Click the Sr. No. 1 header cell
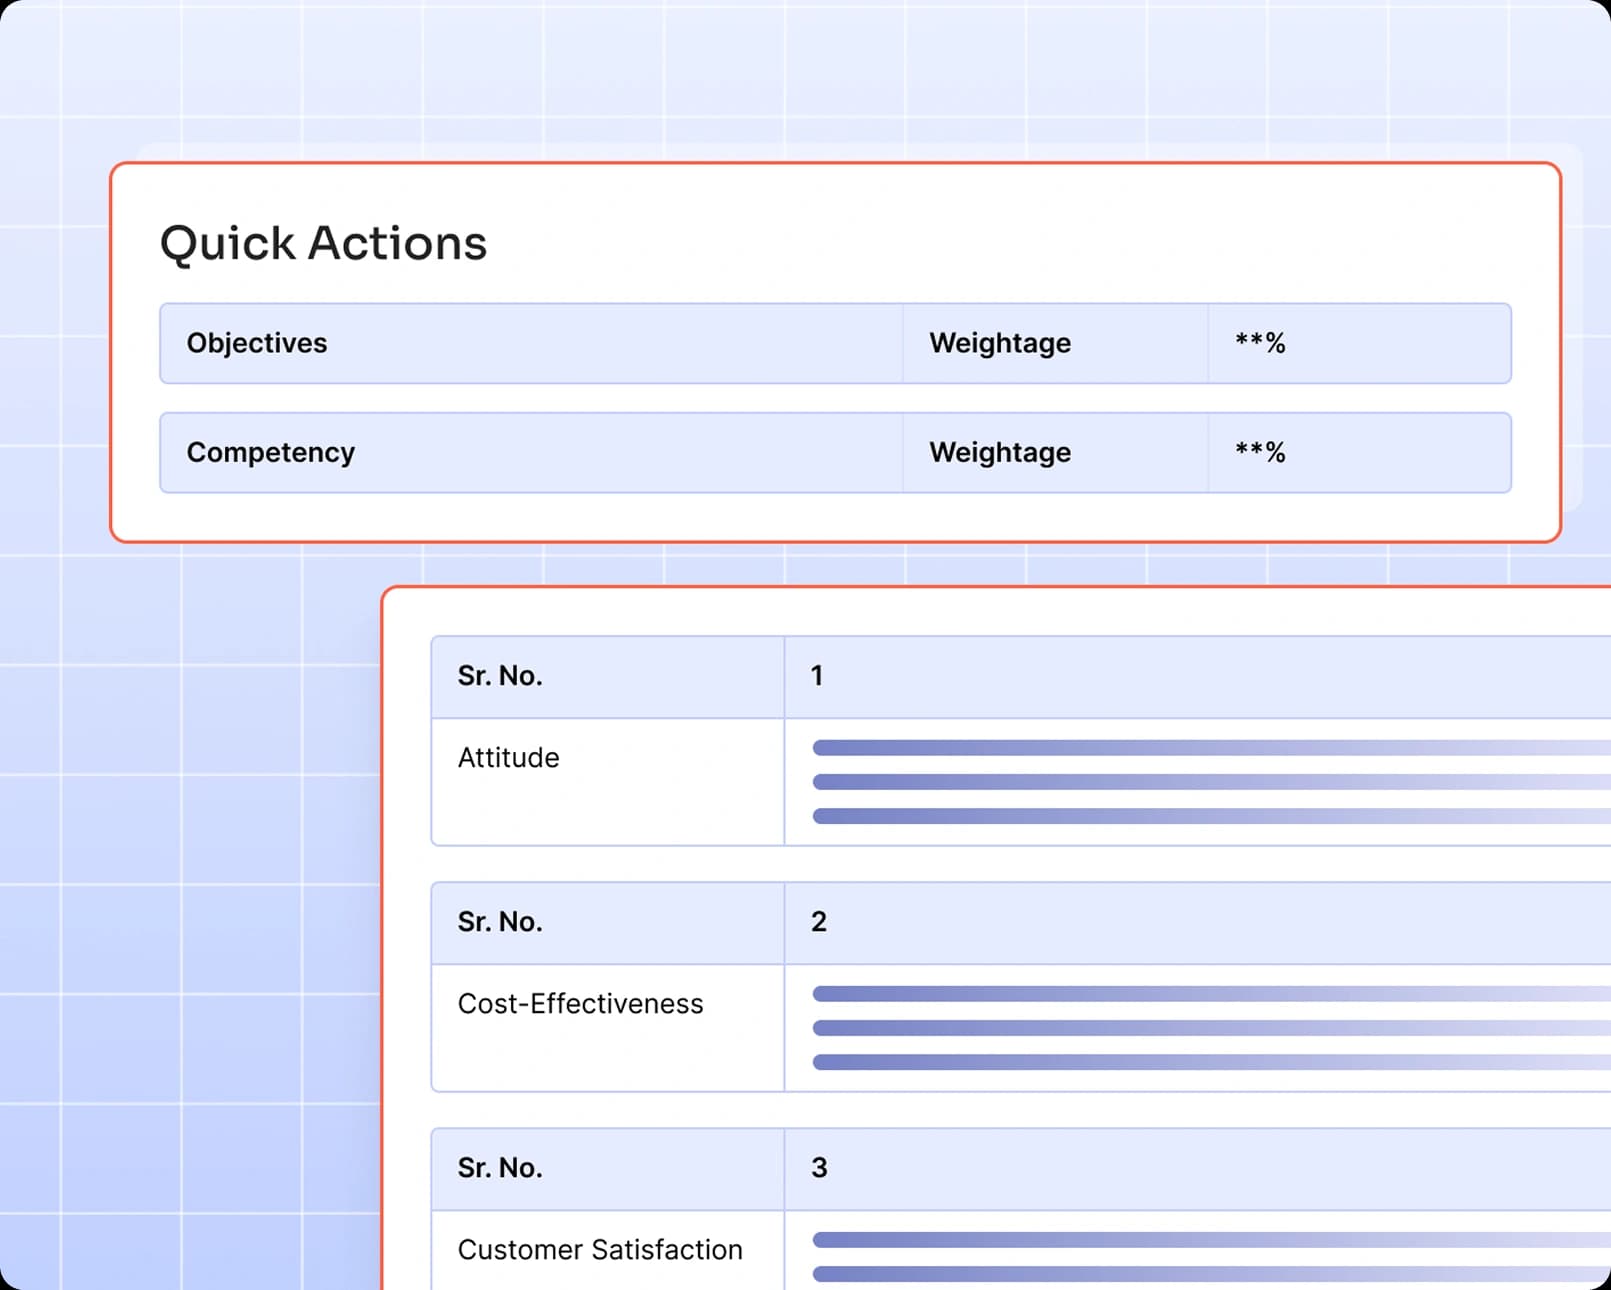 point(500,675)
